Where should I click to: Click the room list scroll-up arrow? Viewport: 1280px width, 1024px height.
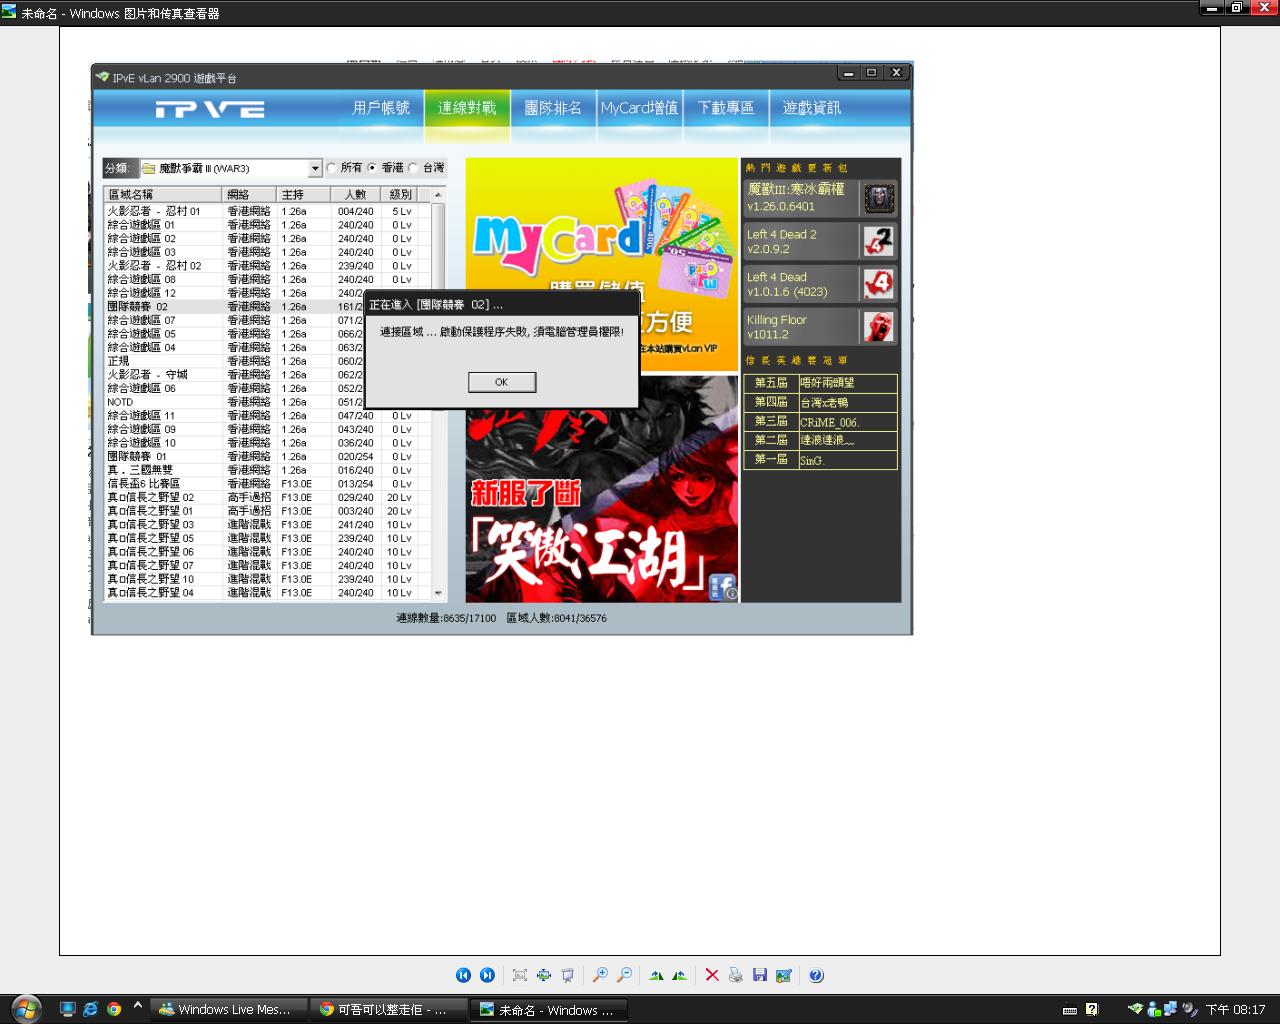[438, 194]
